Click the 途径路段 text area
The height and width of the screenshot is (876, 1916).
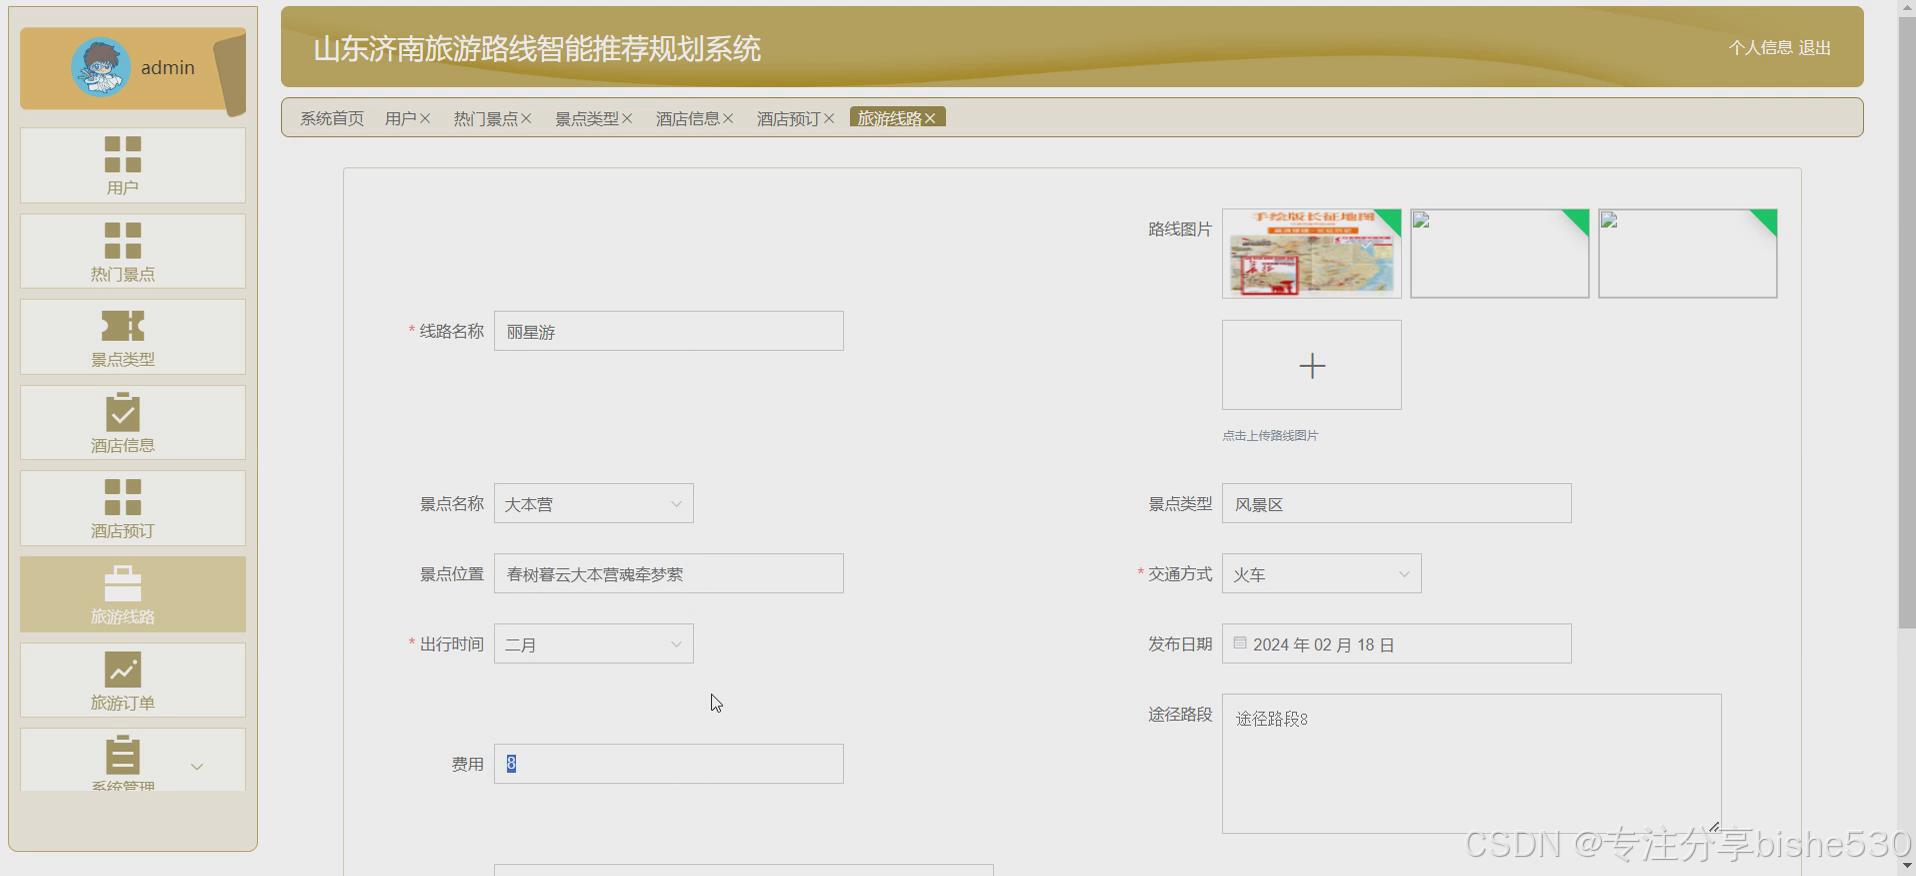pos(1472,764)
